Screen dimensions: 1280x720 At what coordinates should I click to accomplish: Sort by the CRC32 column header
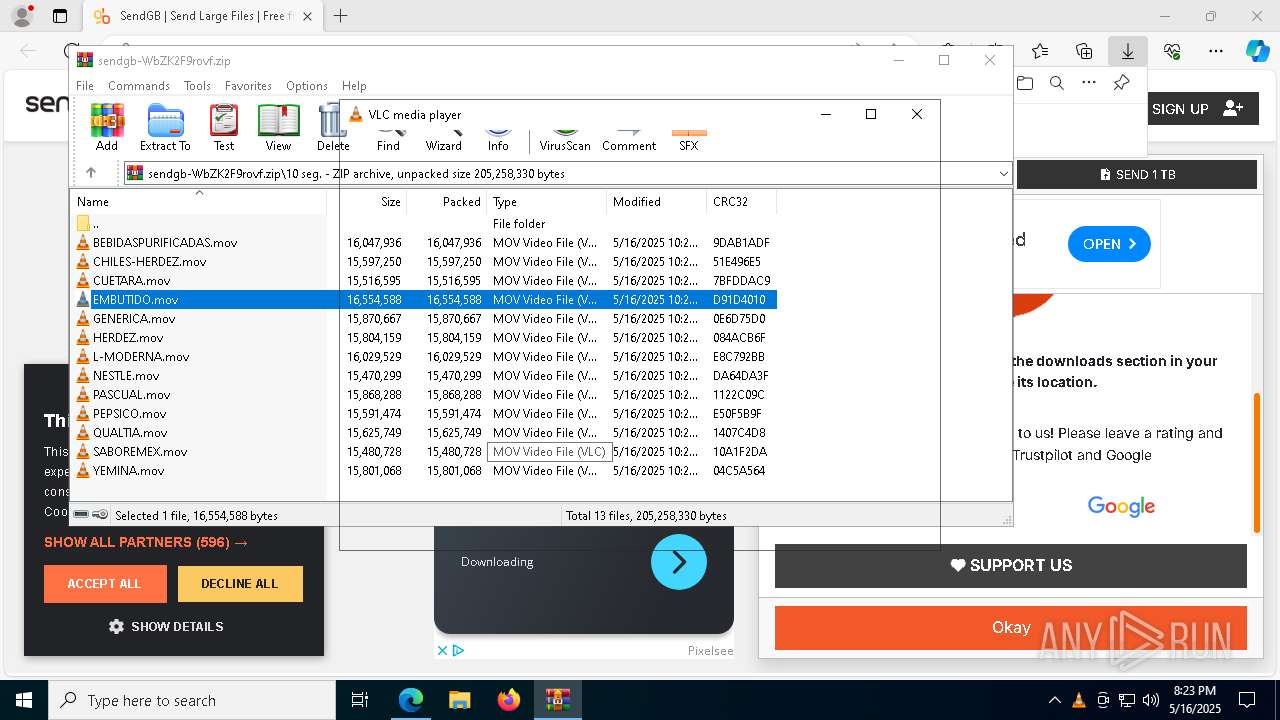click(x=742, y=201)
